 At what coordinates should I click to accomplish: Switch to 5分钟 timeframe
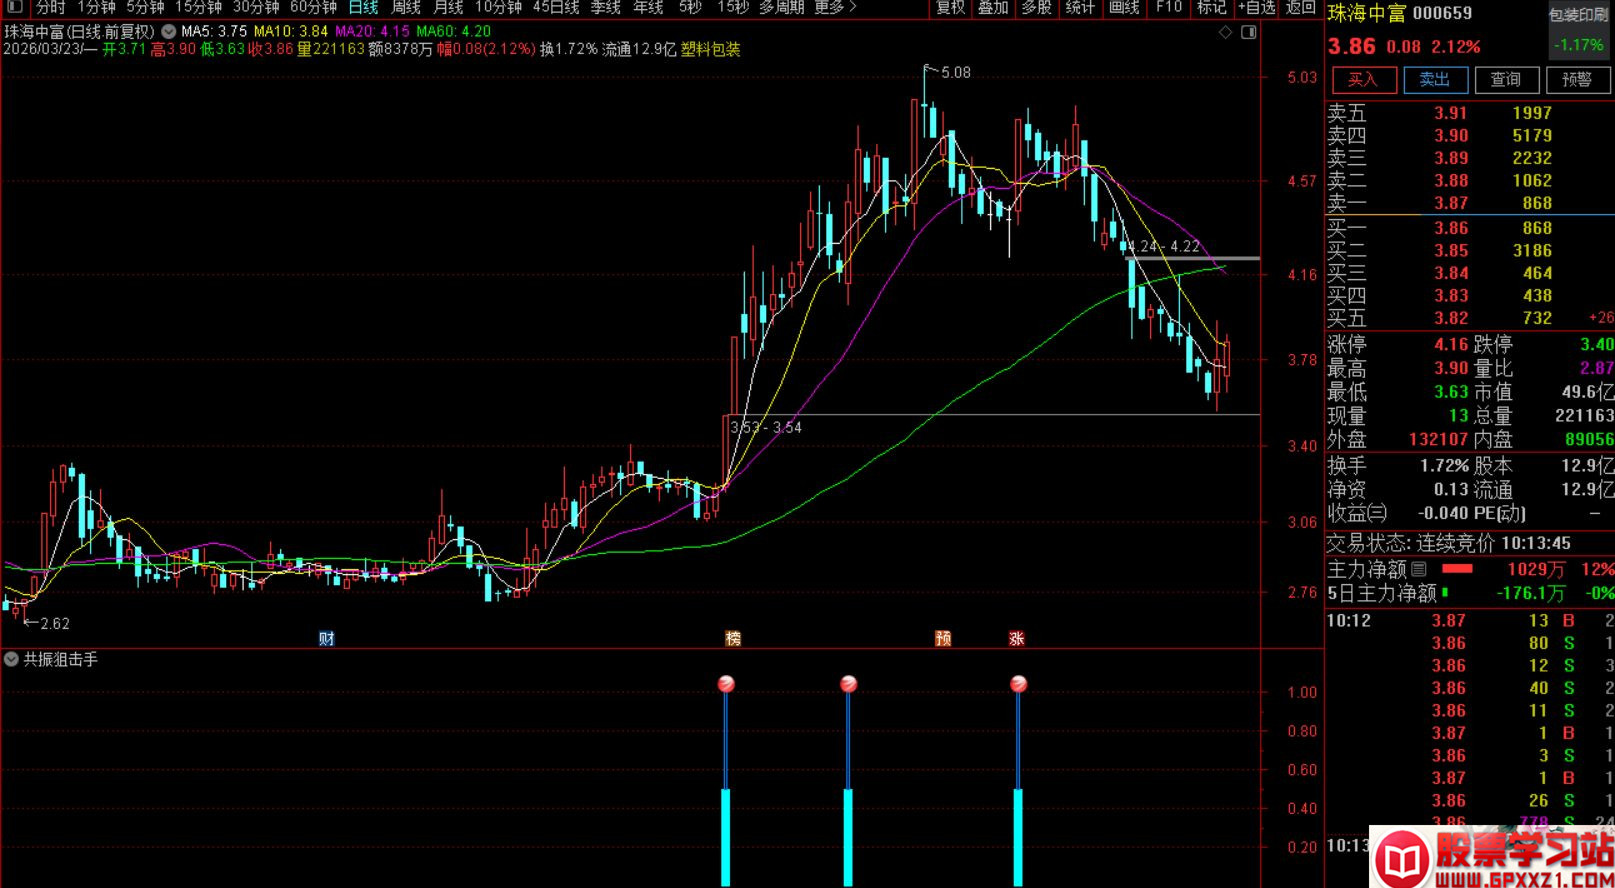[145, 7]
